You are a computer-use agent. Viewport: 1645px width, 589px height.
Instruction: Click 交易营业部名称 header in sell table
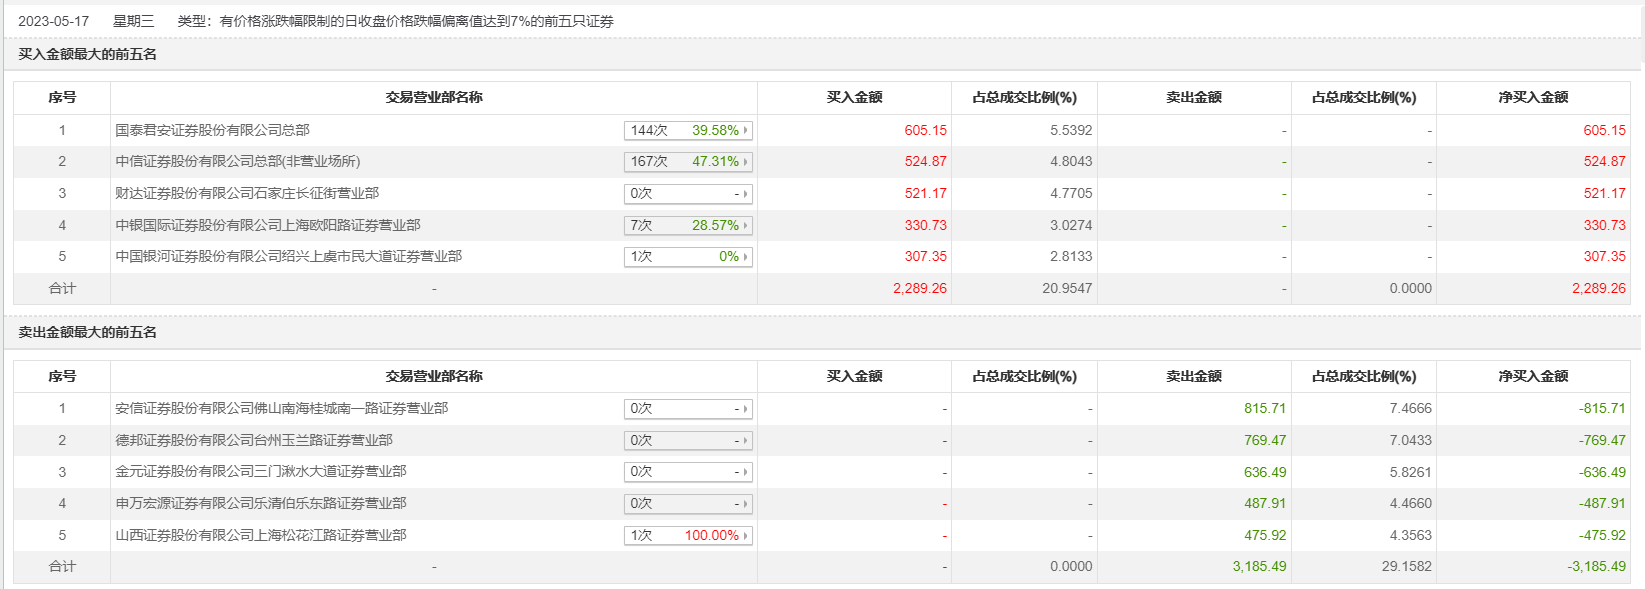tap(434, 376)
